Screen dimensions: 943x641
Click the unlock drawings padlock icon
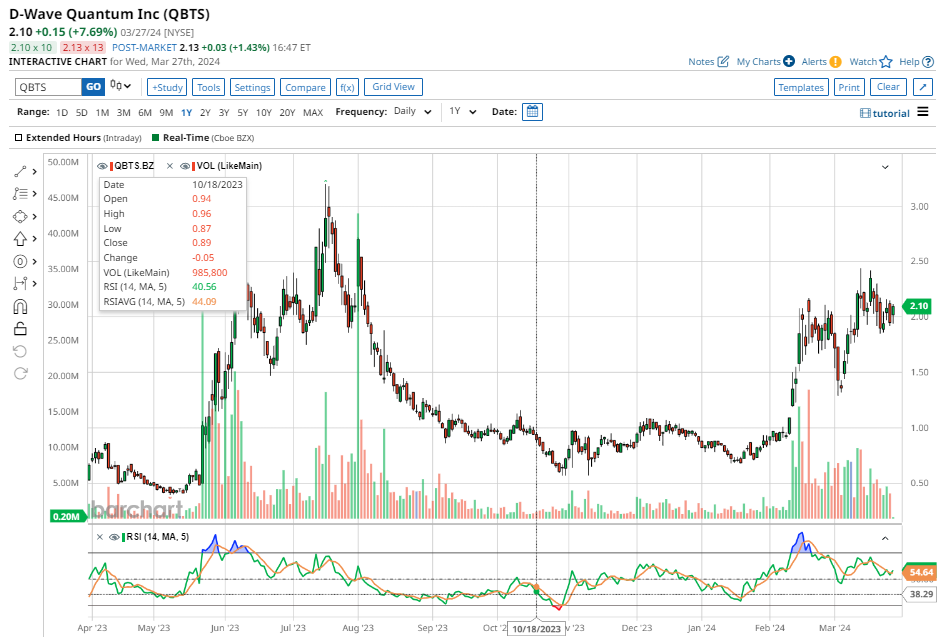pyautogui.click(x=20, y=328)
